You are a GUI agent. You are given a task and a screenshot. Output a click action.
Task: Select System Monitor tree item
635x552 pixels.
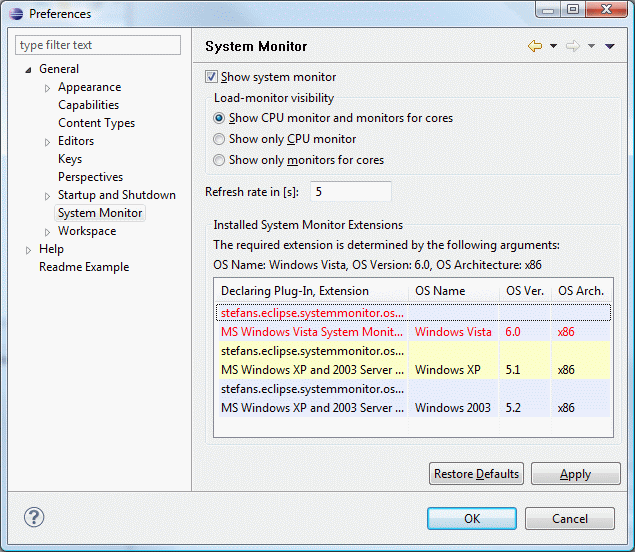[x=100, y=213]
